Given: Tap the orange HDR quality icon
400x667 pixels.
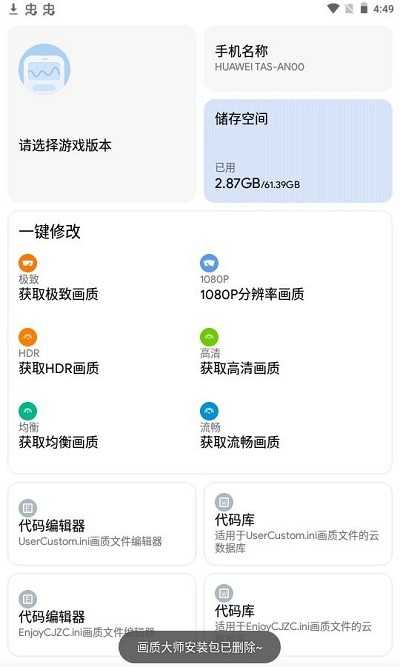Looking at the screenshot, I should tap(28, 337).
